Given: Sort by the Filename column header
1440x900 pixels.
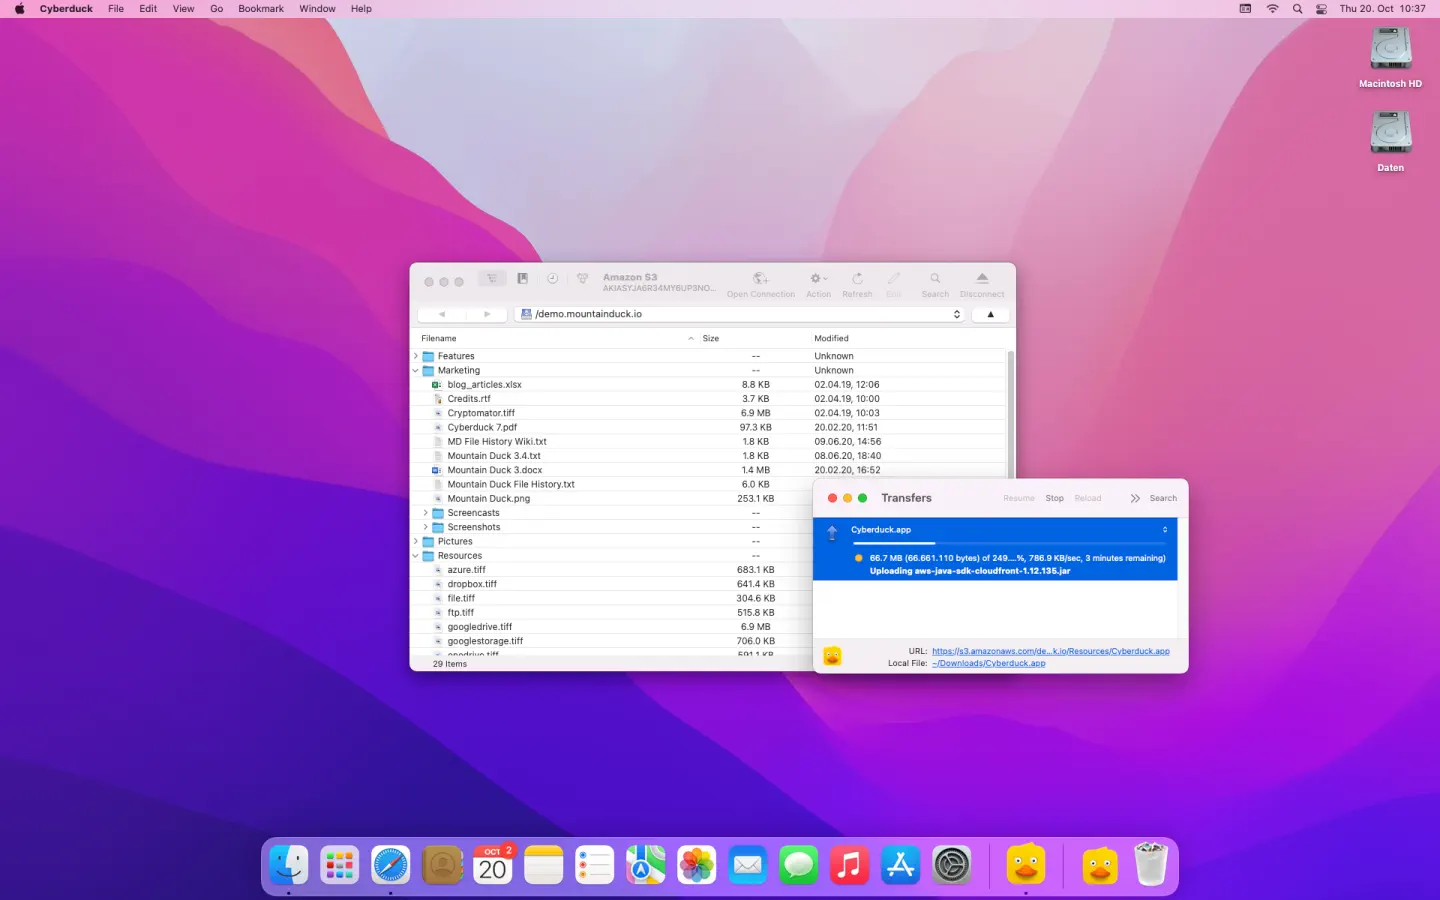Looking at the screenshot, I should pos(438,338).
